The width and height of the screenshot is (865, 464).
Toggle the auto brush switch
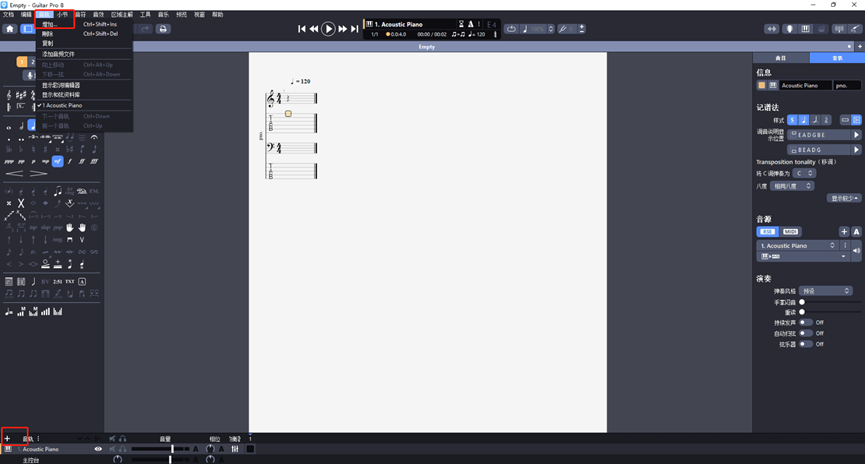[x=805, y=333]
